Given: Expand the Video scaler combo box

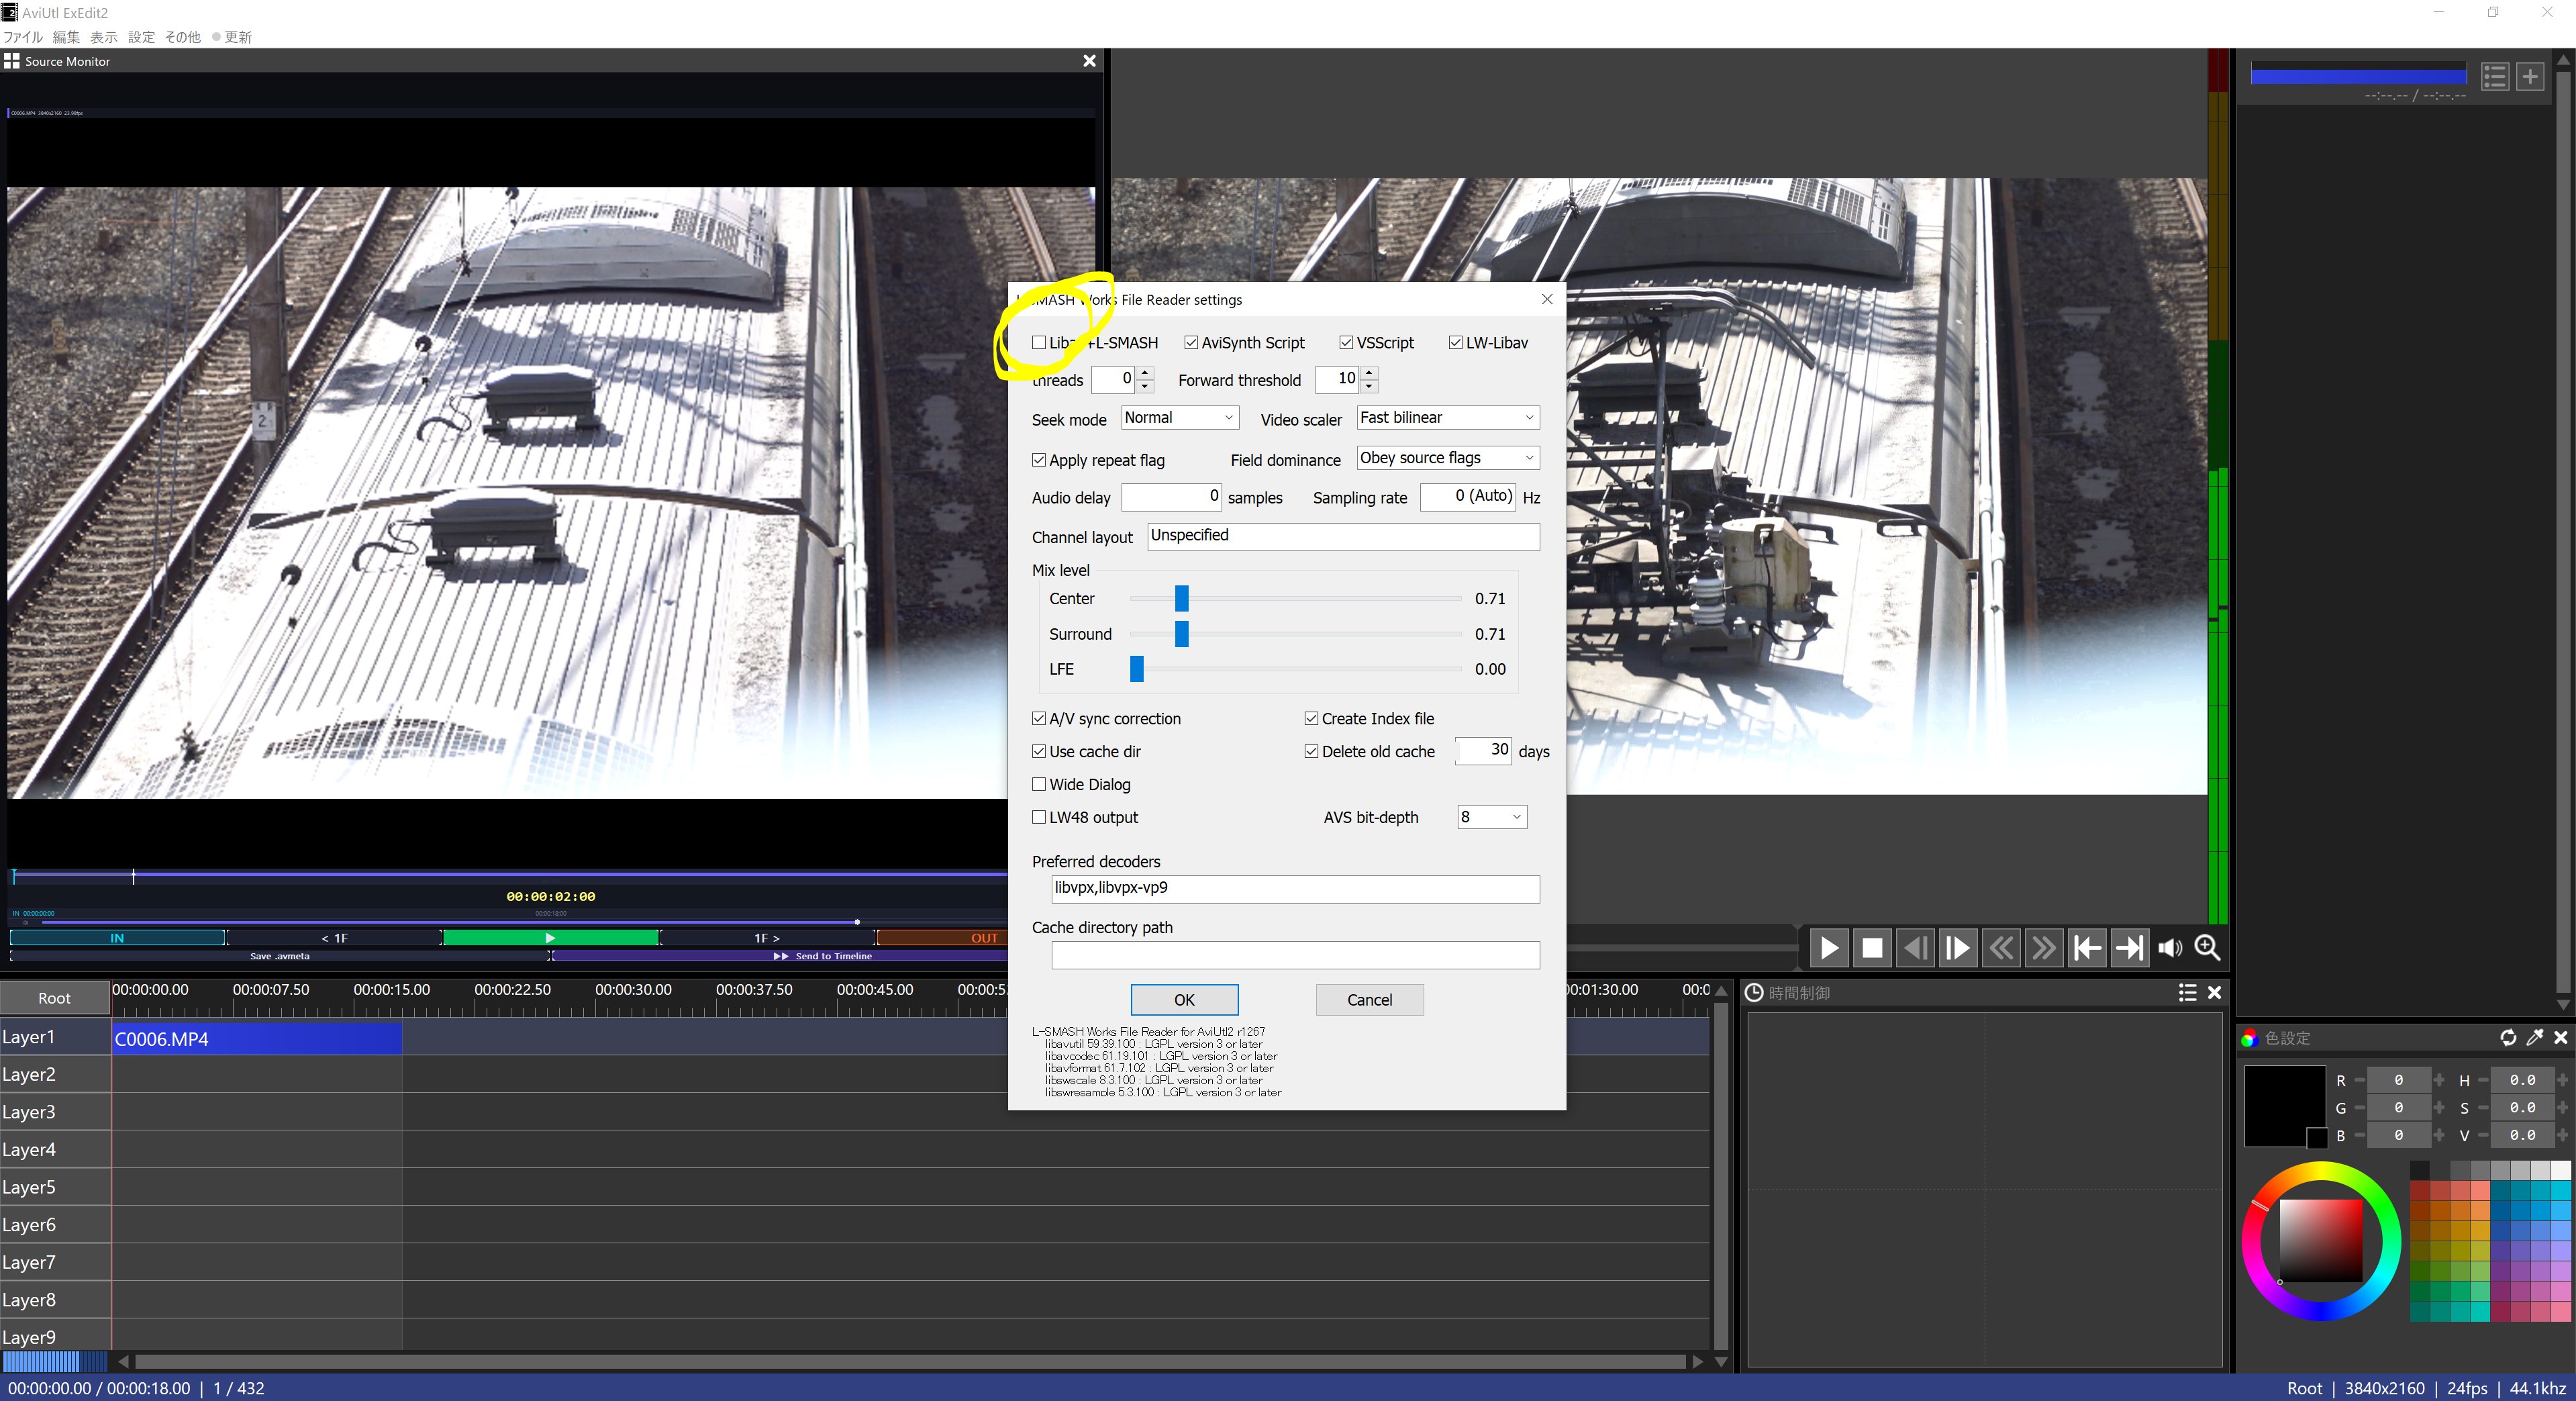Looking at the screenshot, I should point(1447,418).
